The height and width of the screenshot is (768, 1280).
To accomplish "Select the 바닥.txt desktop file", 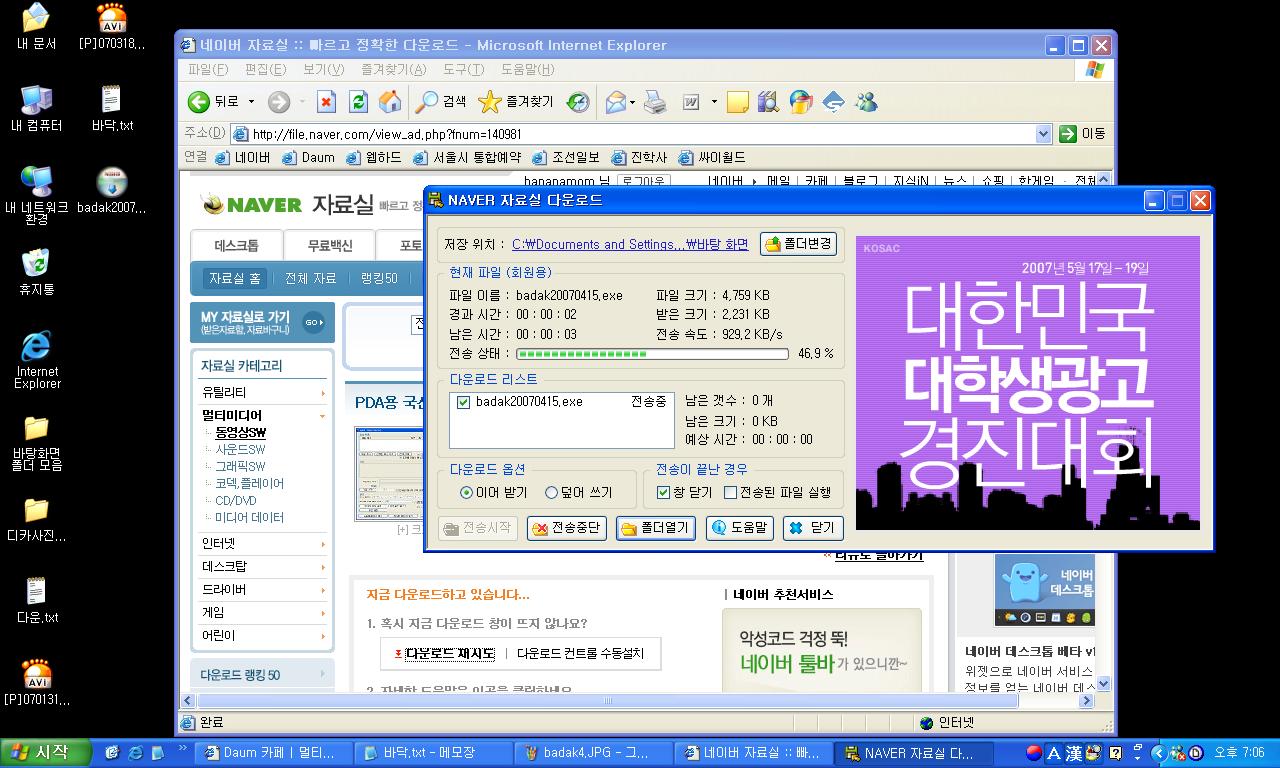I will click(x=112, y=108).
